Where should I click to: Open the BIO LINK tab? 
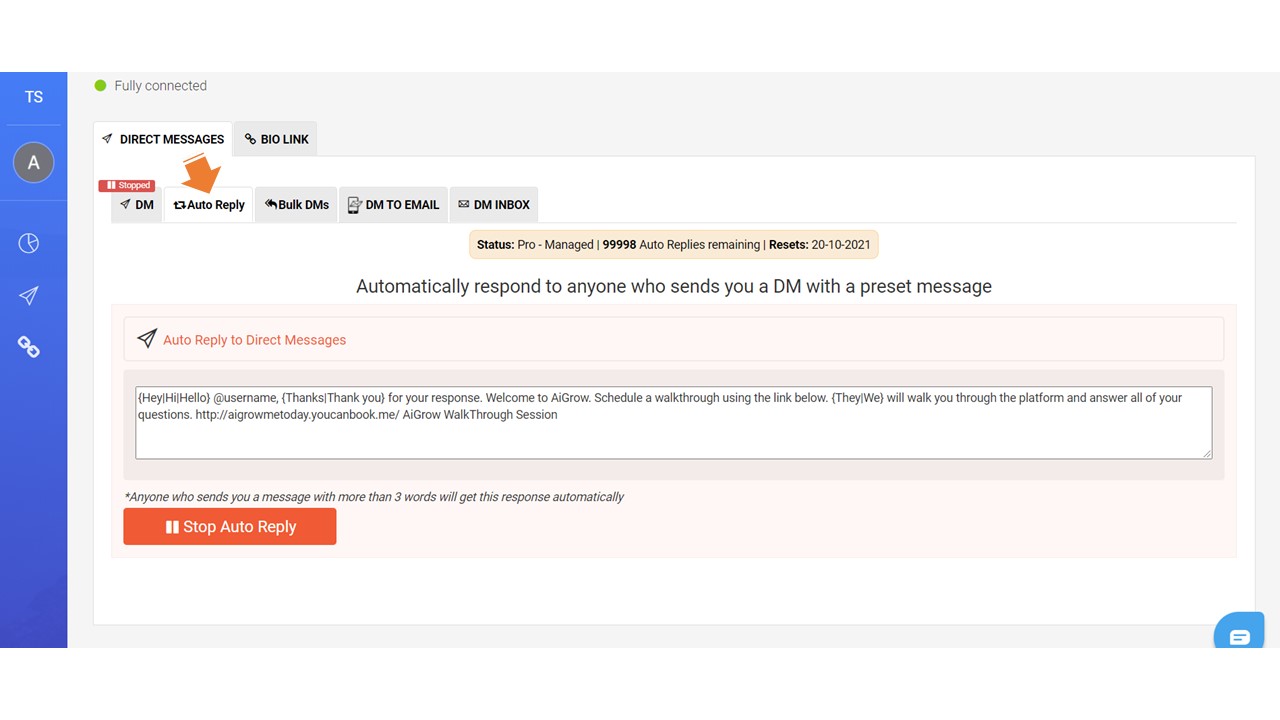[x=276, y=139]
